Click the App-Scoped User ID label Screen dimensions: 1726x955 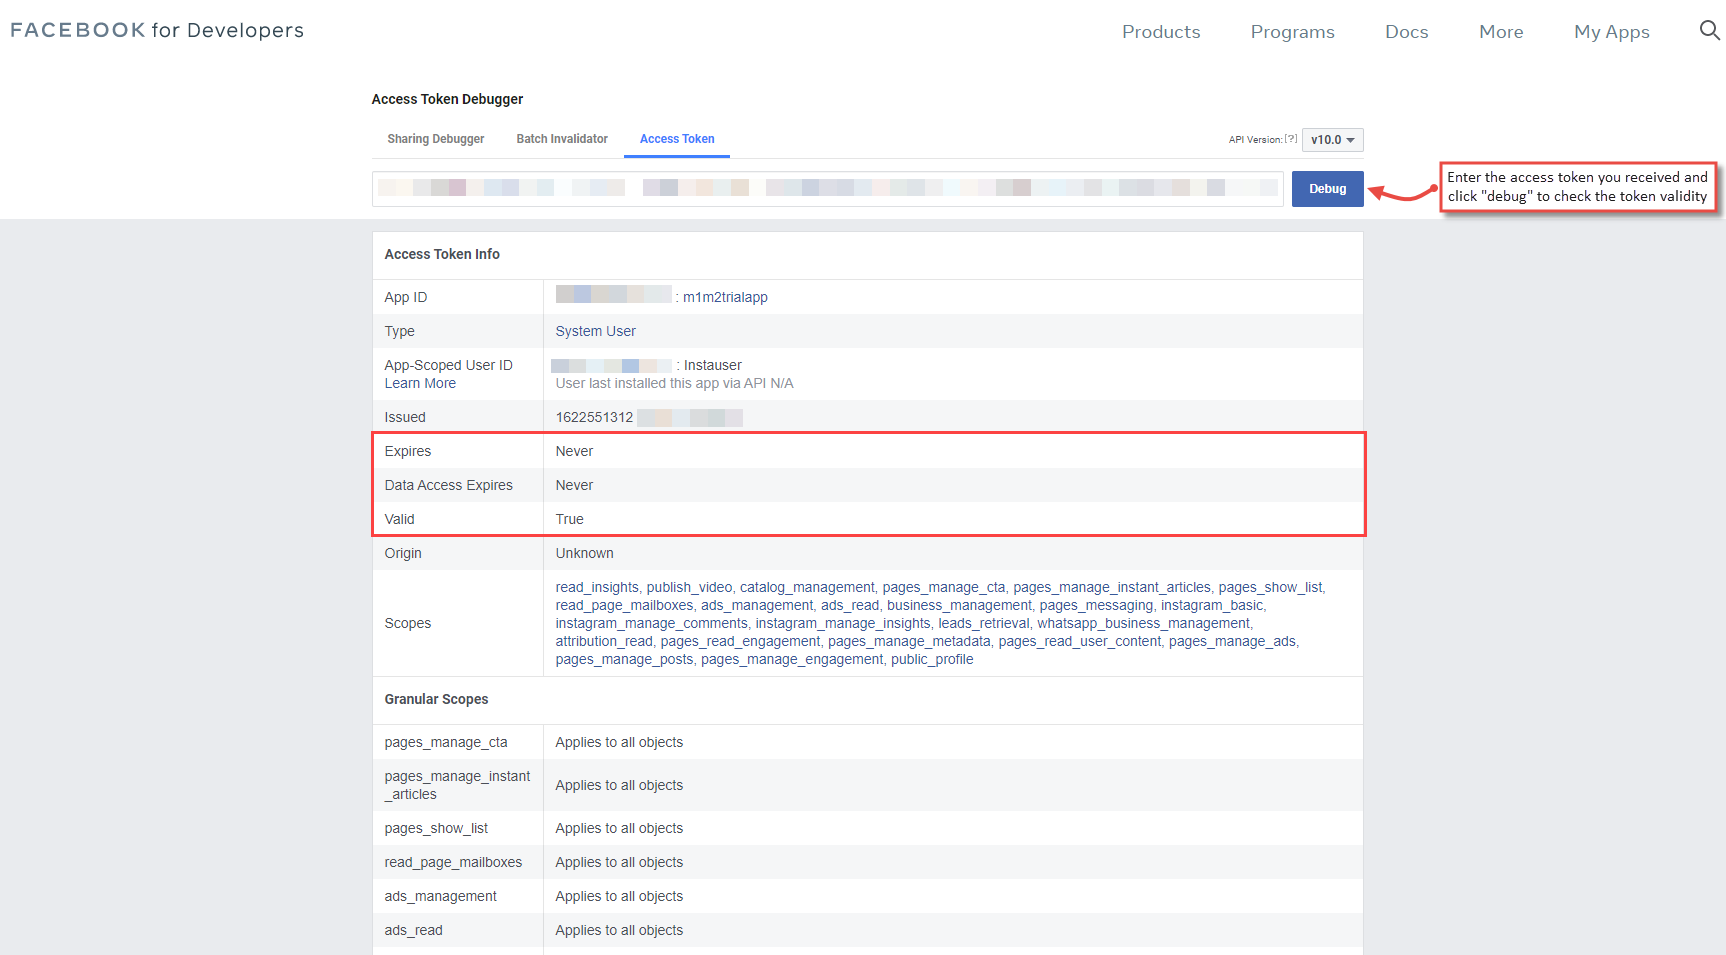click(448, 365)
